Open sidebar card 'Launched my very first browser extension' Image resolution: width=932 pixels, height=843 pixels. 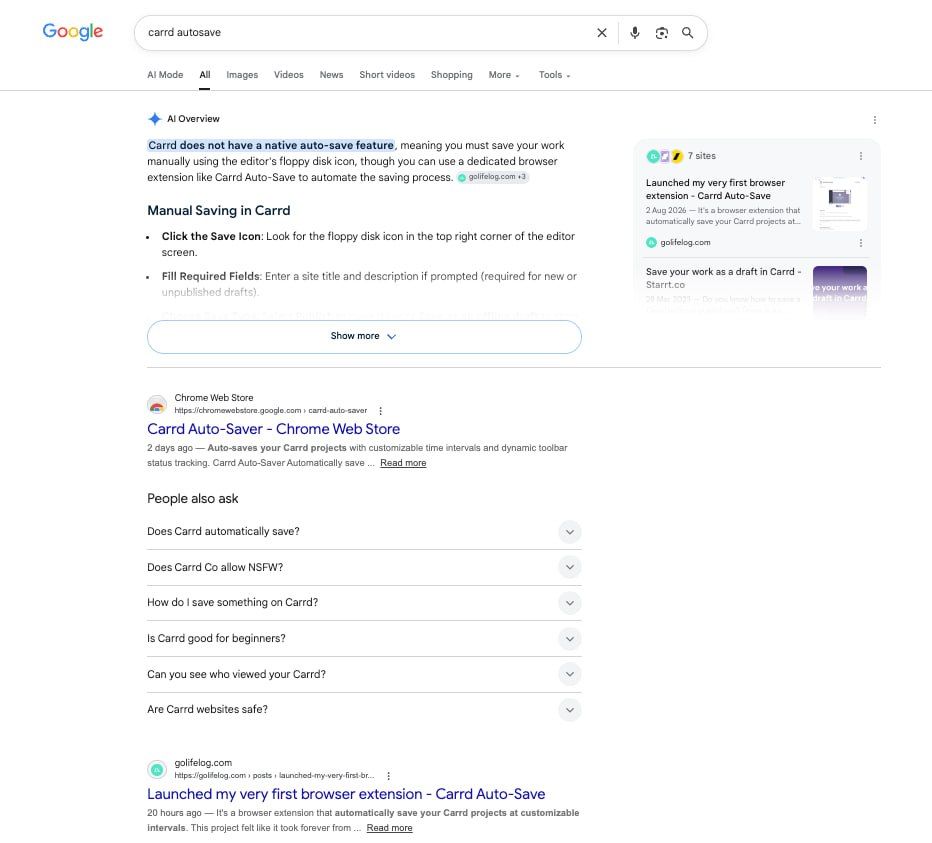(716, 190)
